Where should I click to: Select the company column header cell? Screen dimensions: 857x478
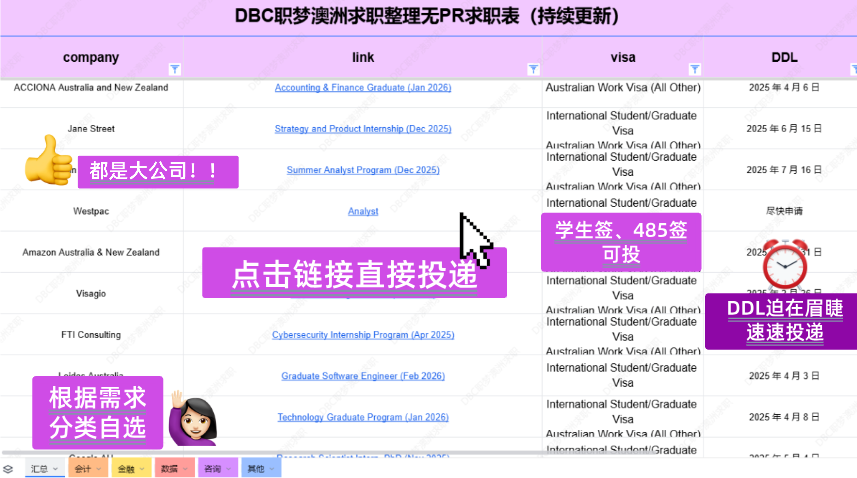coord(91,58)
